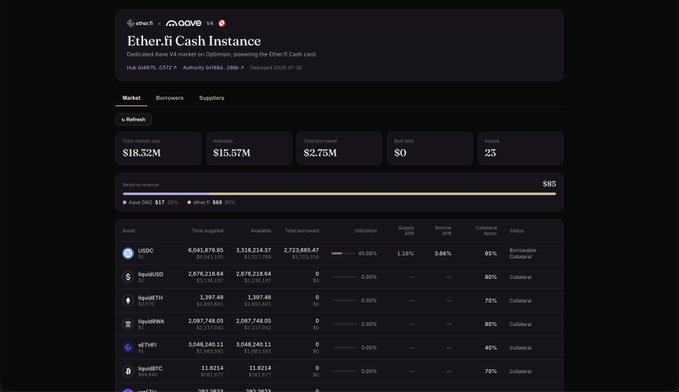Click USDC total supplied 6,041,879.85
679x392 pixels.
[x=206, y=250]
